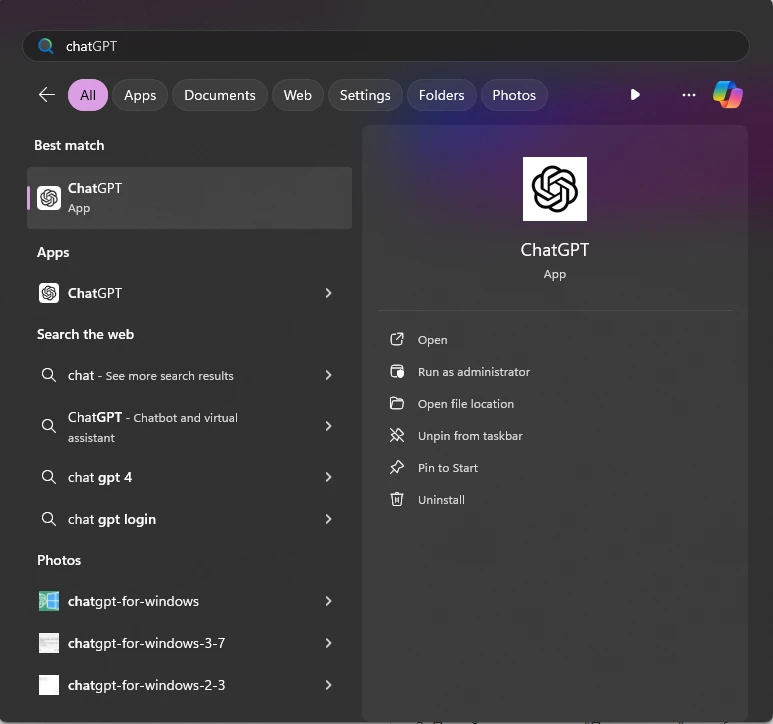Open the Copilot icon

728,95
